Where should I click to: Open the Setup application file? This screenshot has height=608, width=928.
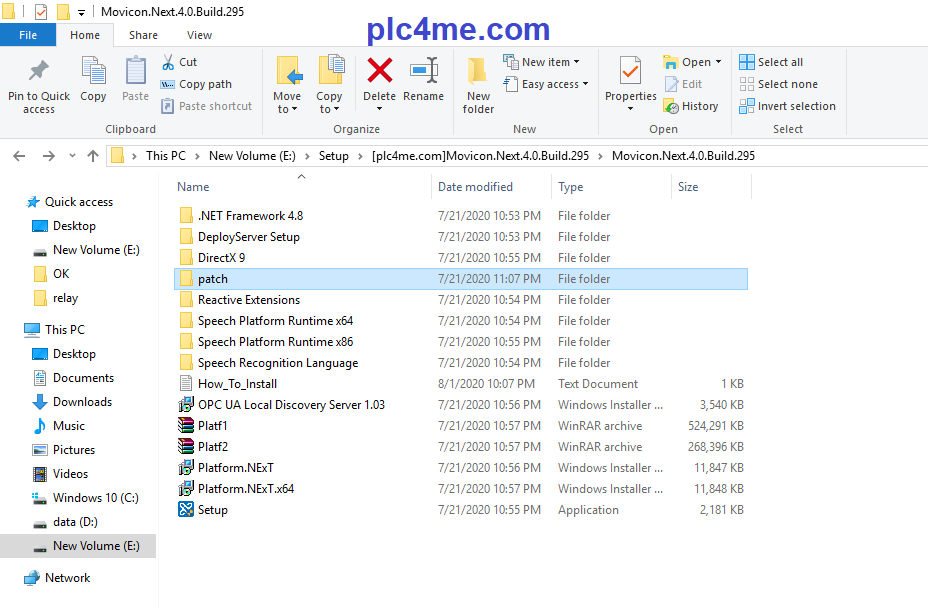click(212, 510)
